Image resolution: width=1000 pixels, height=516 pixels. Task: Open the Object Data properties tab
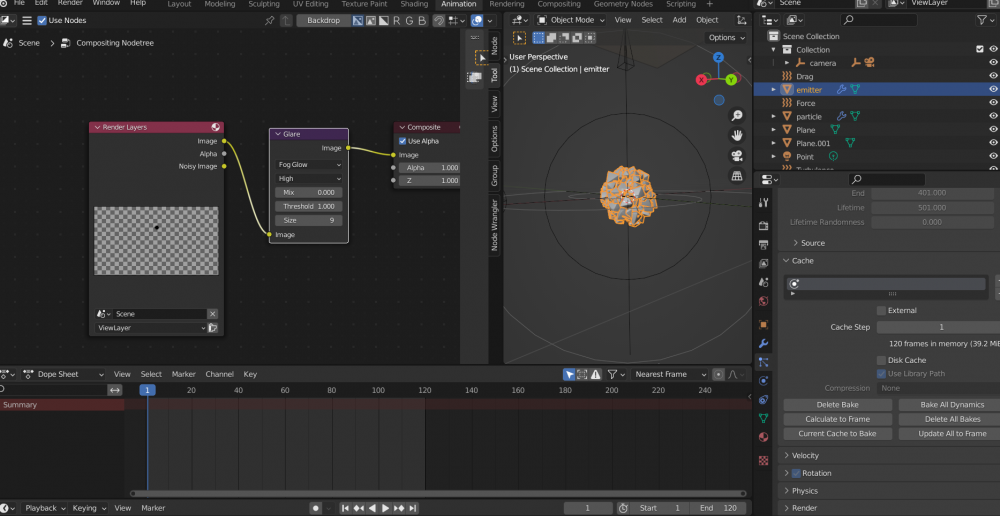(763, 418)
